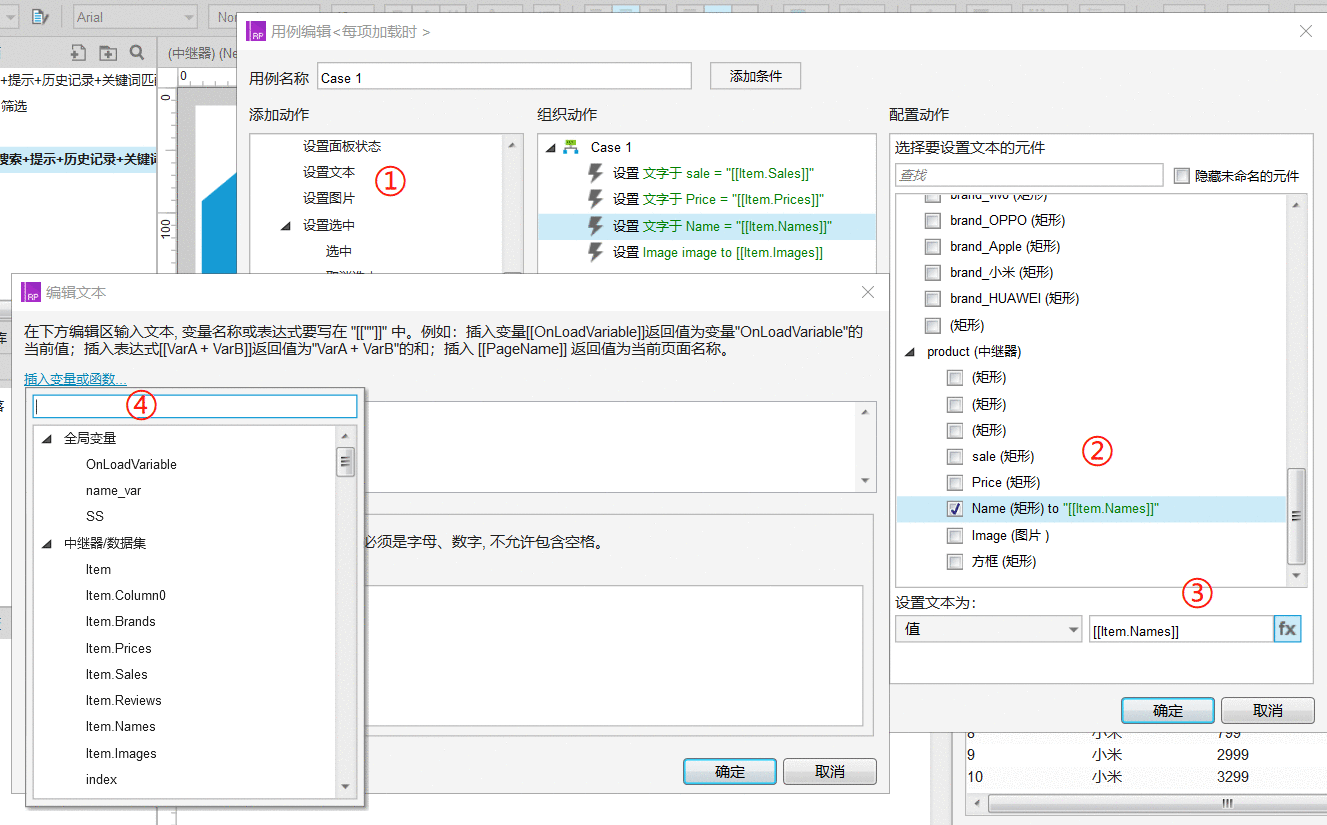
Task: Click the search magnifier in the pages panel
Action: tap(137, 52)
